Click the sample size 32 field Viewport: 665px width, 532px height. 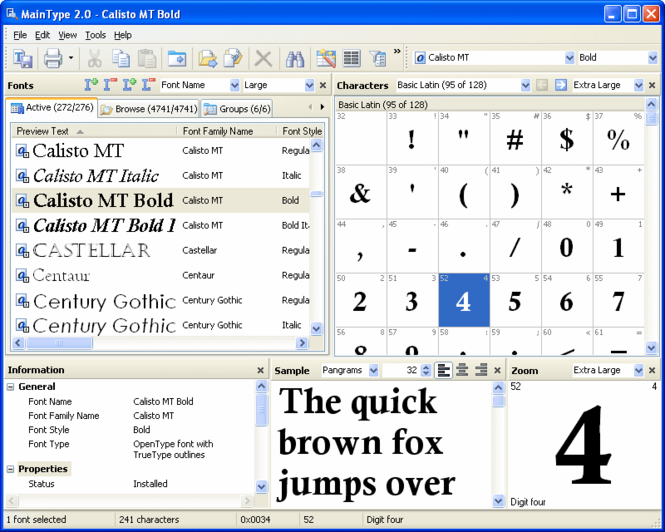402,370
